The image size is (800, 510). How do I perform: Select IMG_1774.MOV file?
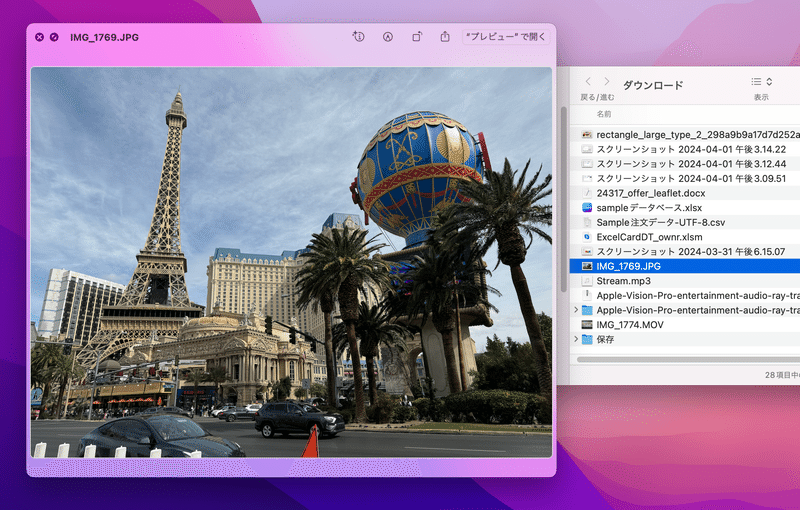tap(685, 325)
